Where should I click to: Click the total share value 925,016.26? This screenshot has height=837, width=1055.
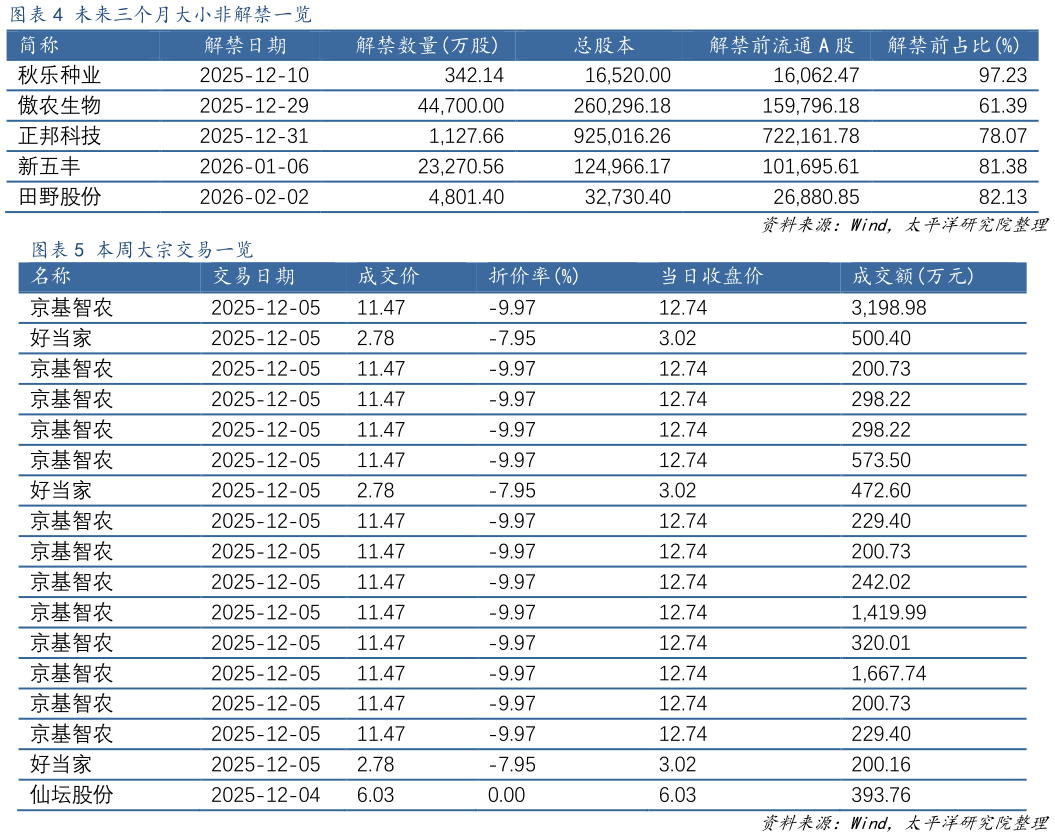(622, 136)
